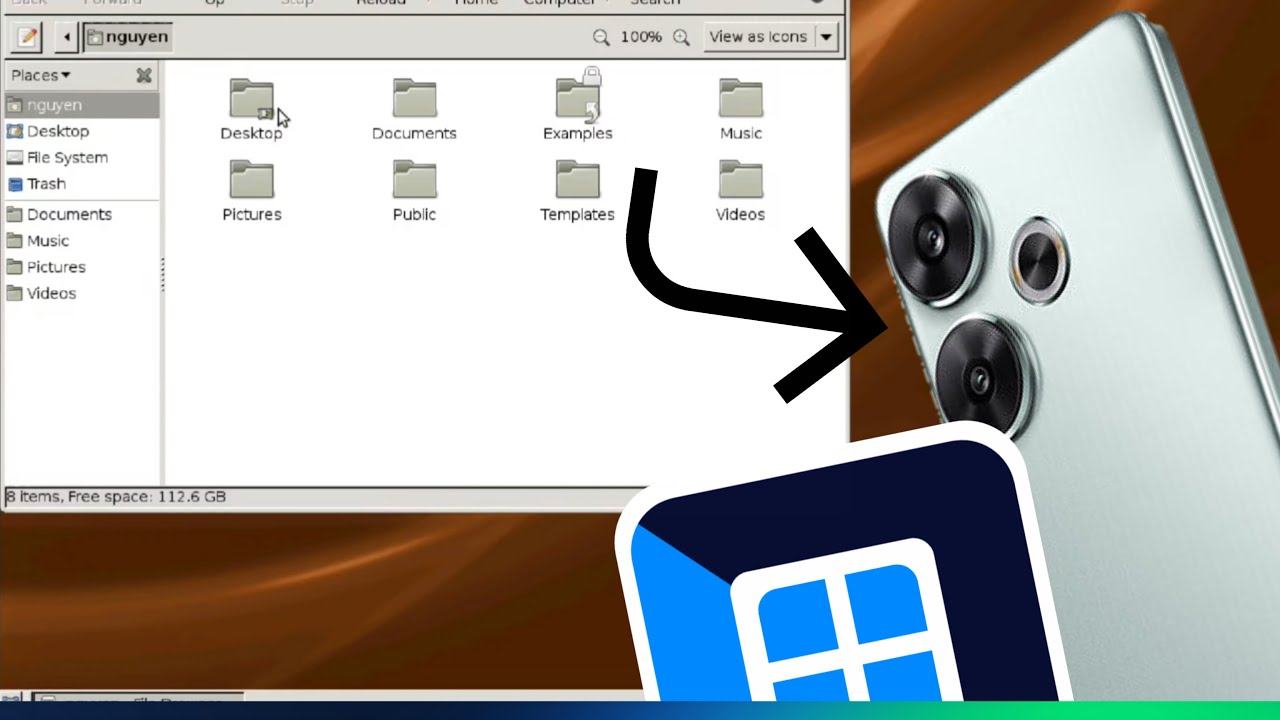Click the status bar free space text
Viewport: 1280px width, 720px height.
click(116, 496)
